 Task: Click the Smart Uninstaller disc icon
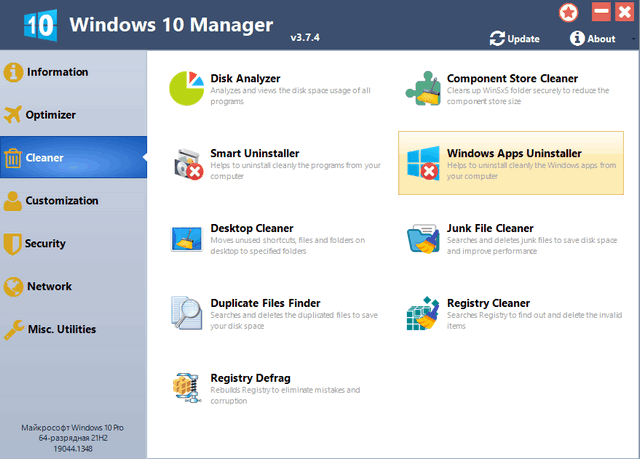pyautogui.click(x=188, y=164)
